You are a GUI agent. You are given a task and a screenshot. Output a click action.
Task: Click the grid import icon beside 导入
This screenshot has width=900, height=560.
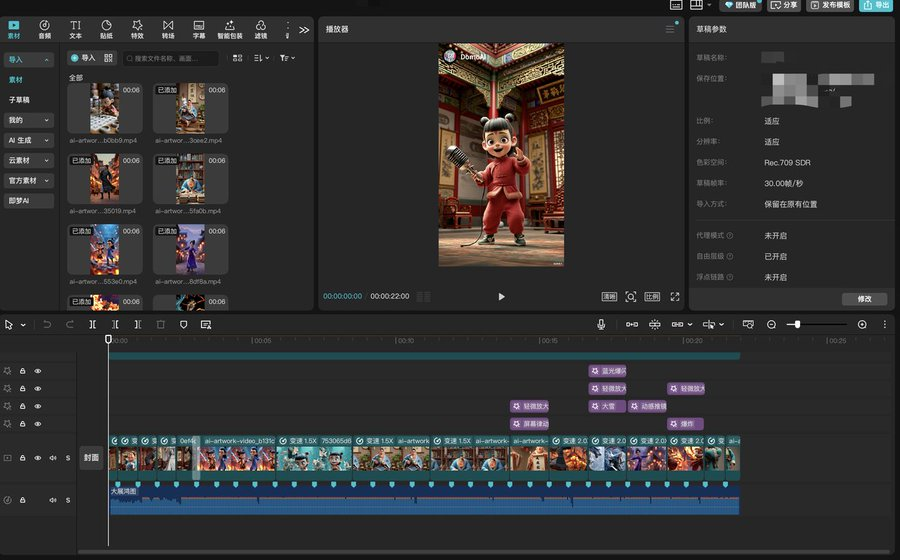[x=108, y=58]
